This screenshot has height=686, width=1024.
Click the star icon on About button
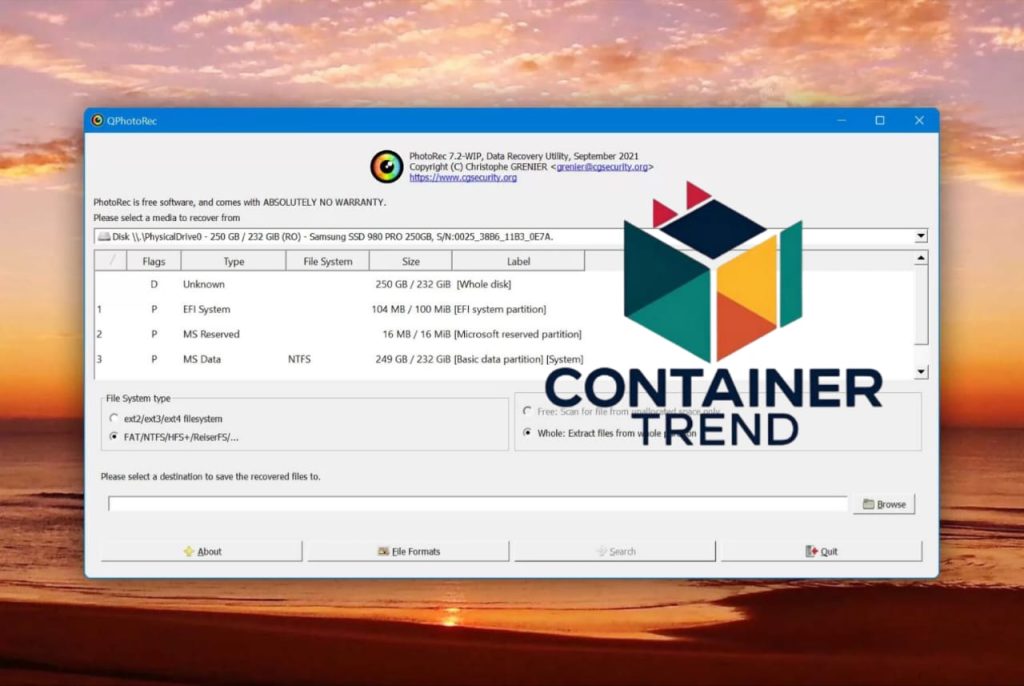point(189,551)
